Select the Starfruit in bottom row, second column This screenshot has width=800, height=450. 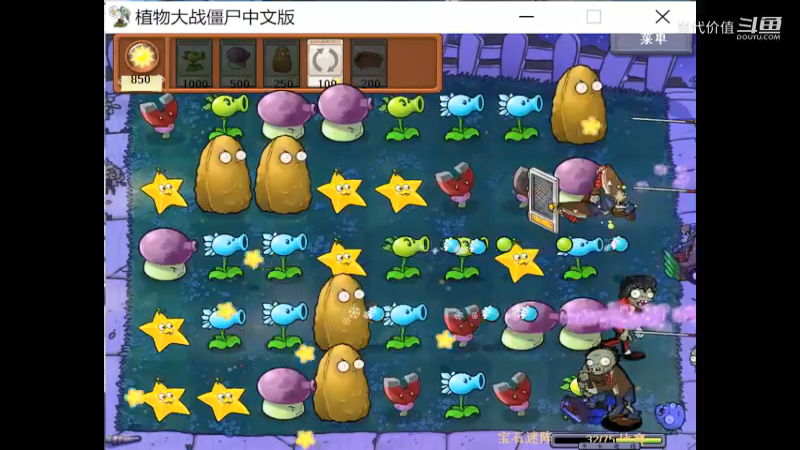pos(223,399)
